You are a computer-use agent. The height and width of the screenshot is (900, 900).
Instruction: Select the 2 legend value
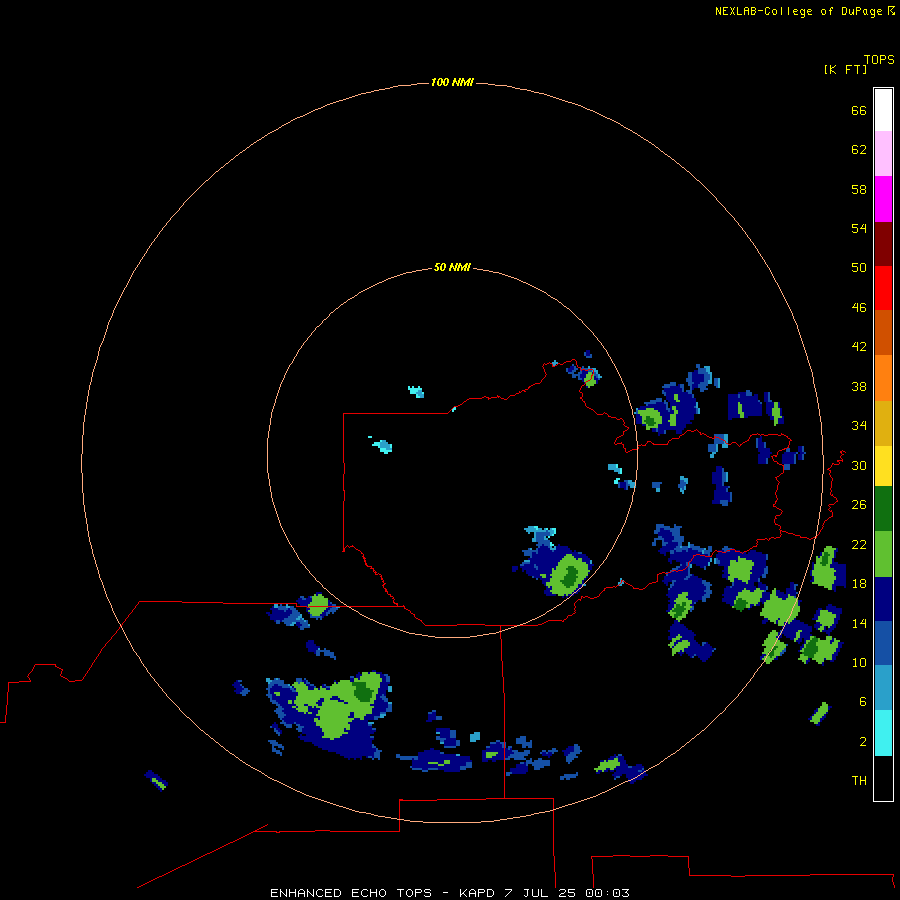[x=862, y=742]
